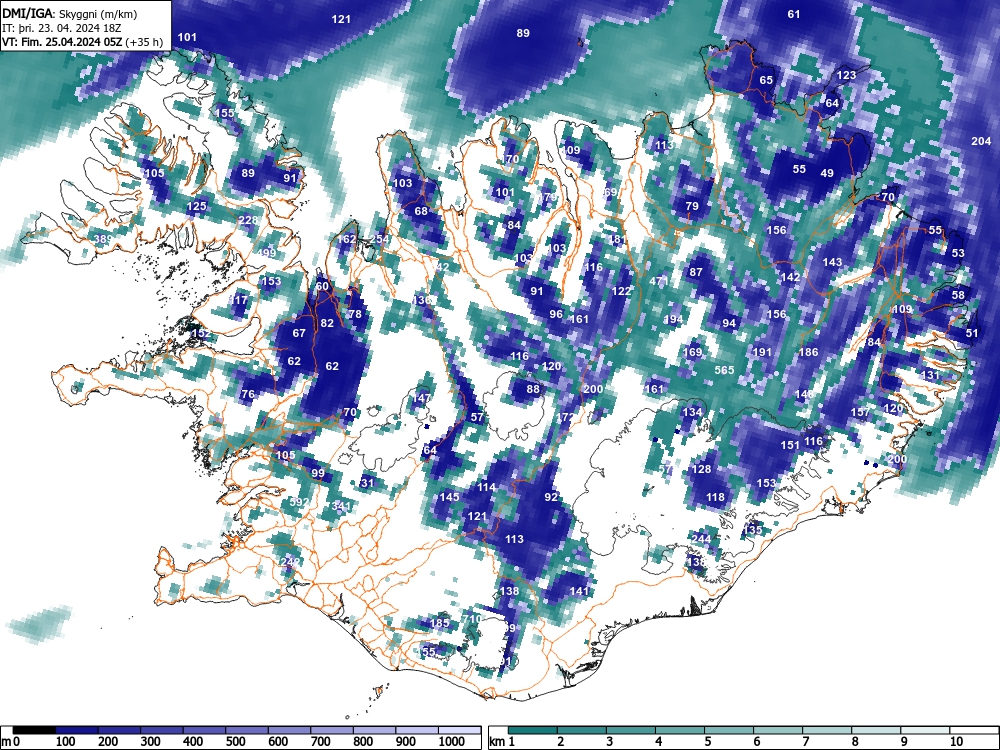
Task: Click the visibility value 125 on the map
Action: click(x=196, y=207)
